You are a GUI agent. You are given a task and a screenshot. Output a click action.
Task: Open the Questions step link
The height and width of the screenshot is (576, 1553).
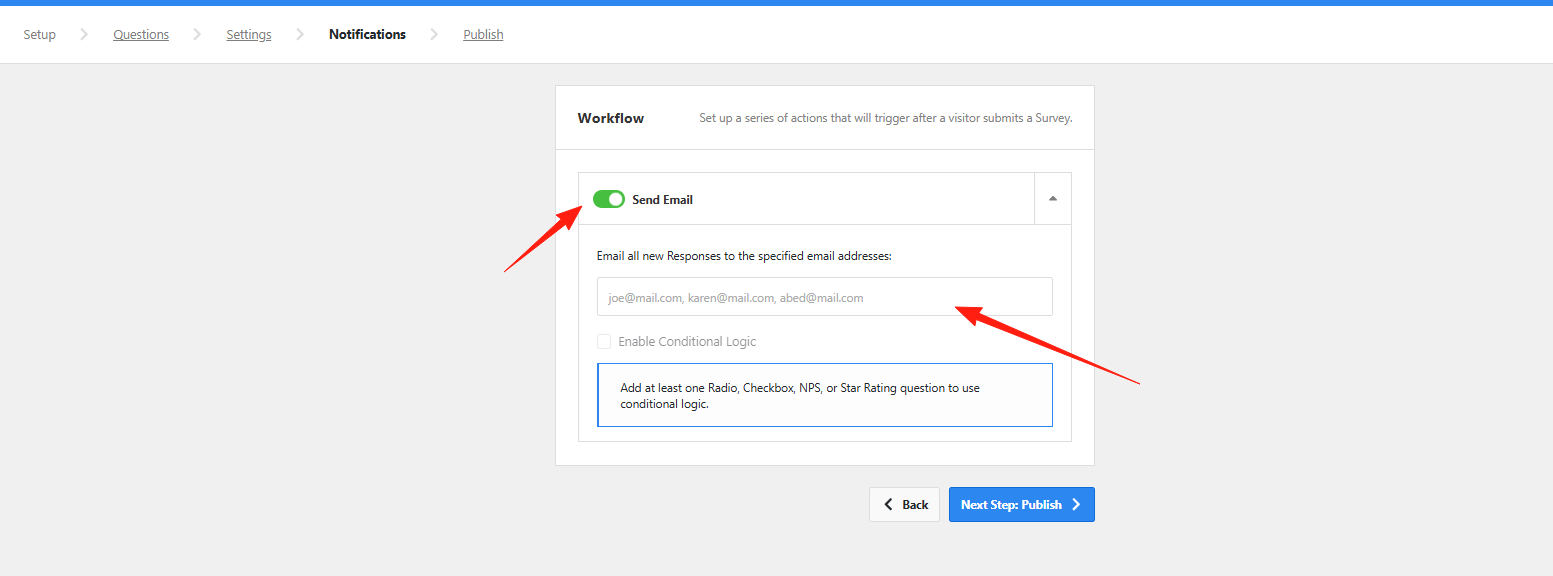(x=141, y=35)
